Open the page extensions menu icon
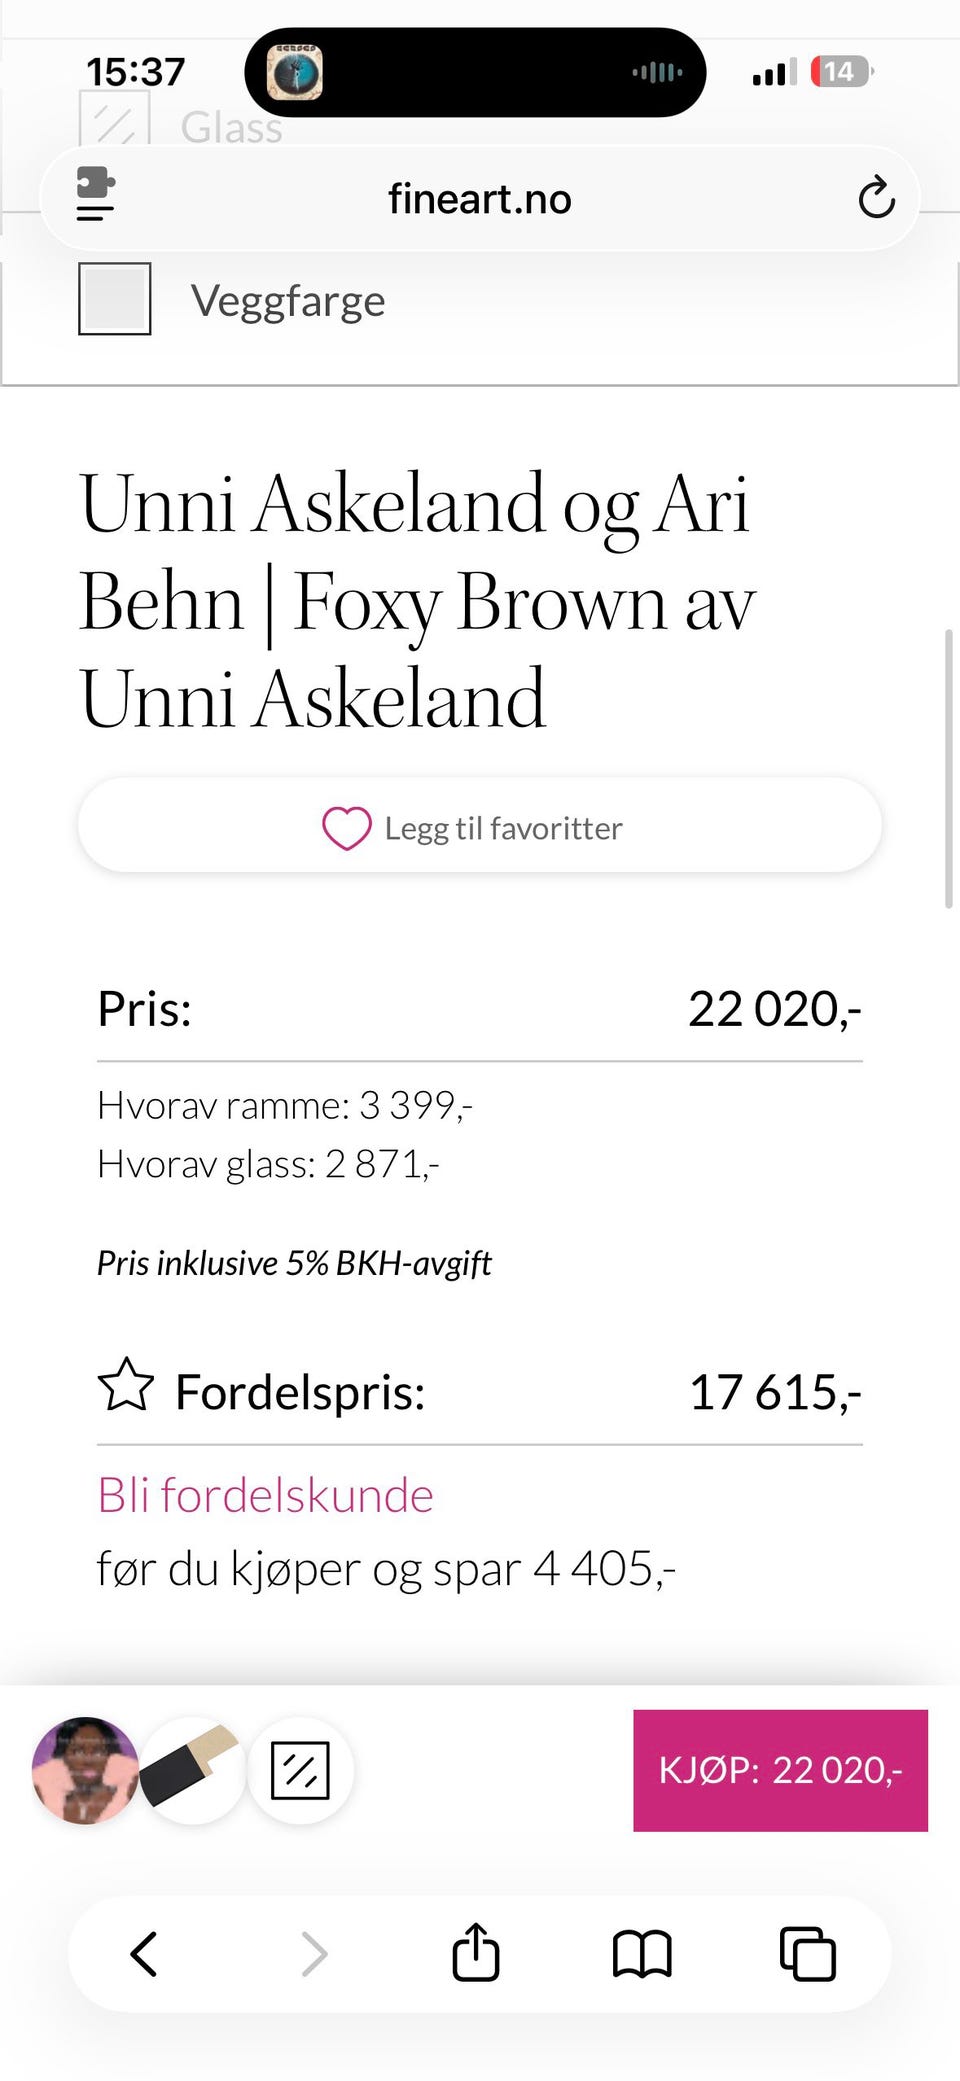This screenshot has width=960, height=2081. [96, 194]
